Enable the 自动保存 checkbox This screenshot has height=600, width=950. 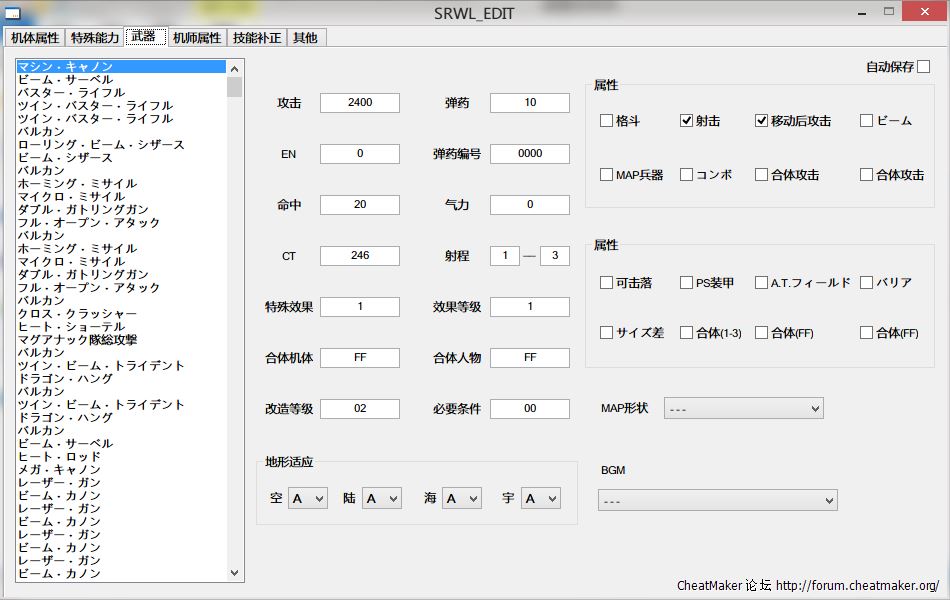point(923,67)
